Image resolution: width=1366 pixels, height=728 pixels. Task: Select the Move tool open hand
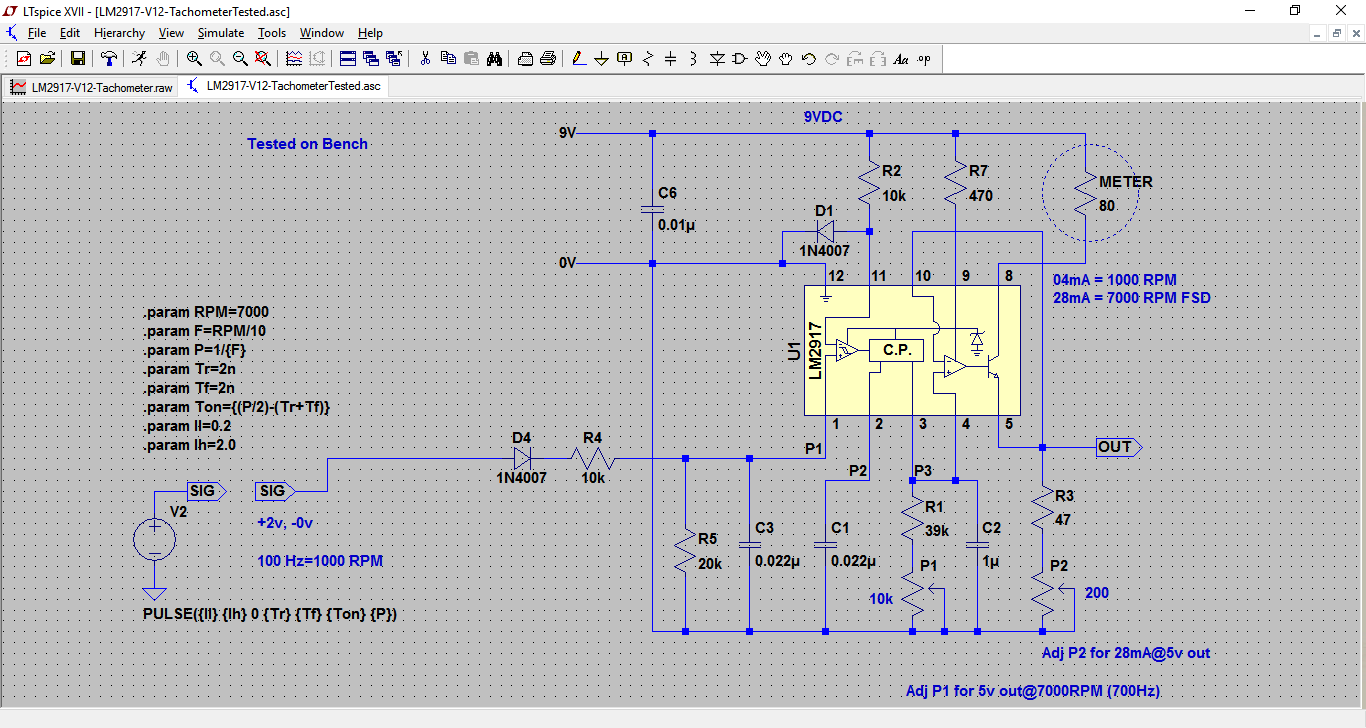coord(762,59)
